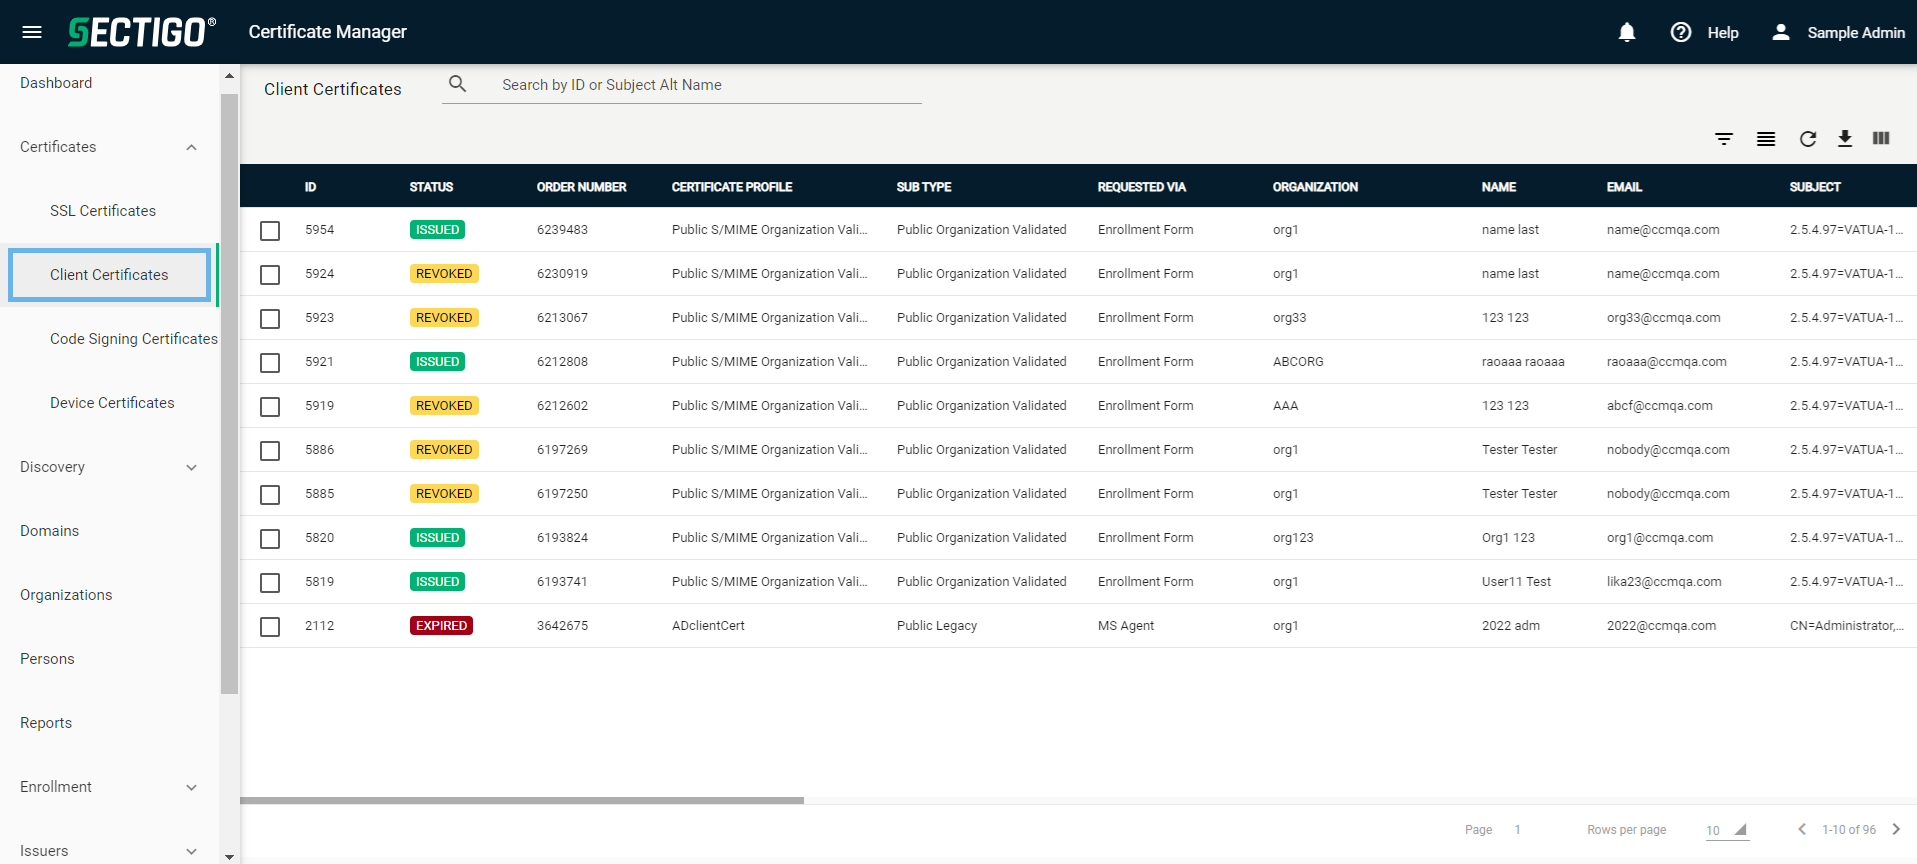Select checkbox for certificate 5885

point(270,494)
